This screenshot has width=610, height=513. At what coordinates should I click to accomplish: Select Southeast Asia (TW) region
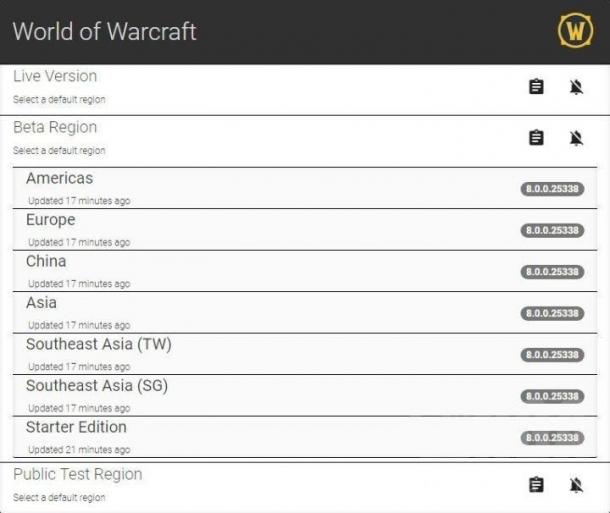[305, 354]
